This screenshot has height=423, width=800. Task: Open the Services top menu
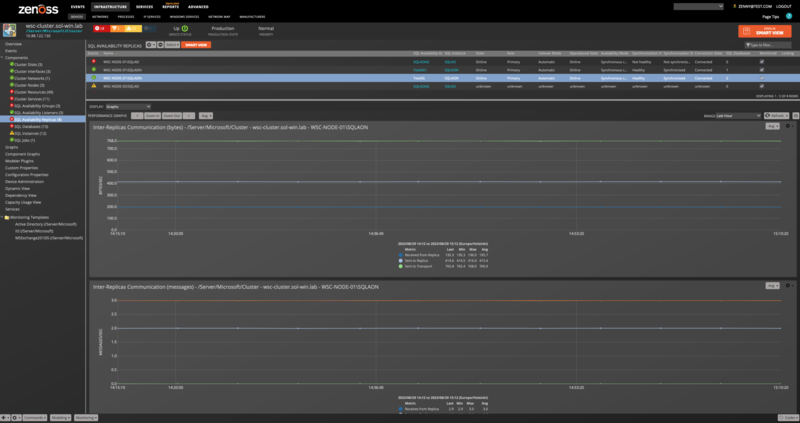144,7
